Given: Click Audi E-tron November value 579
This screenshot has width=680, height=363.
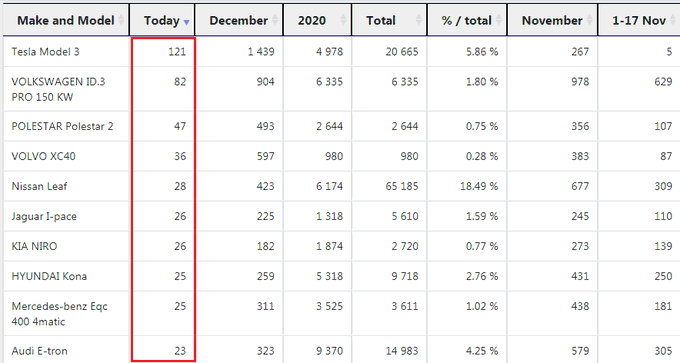Looking at the screenshot, I should click(580, 350).
